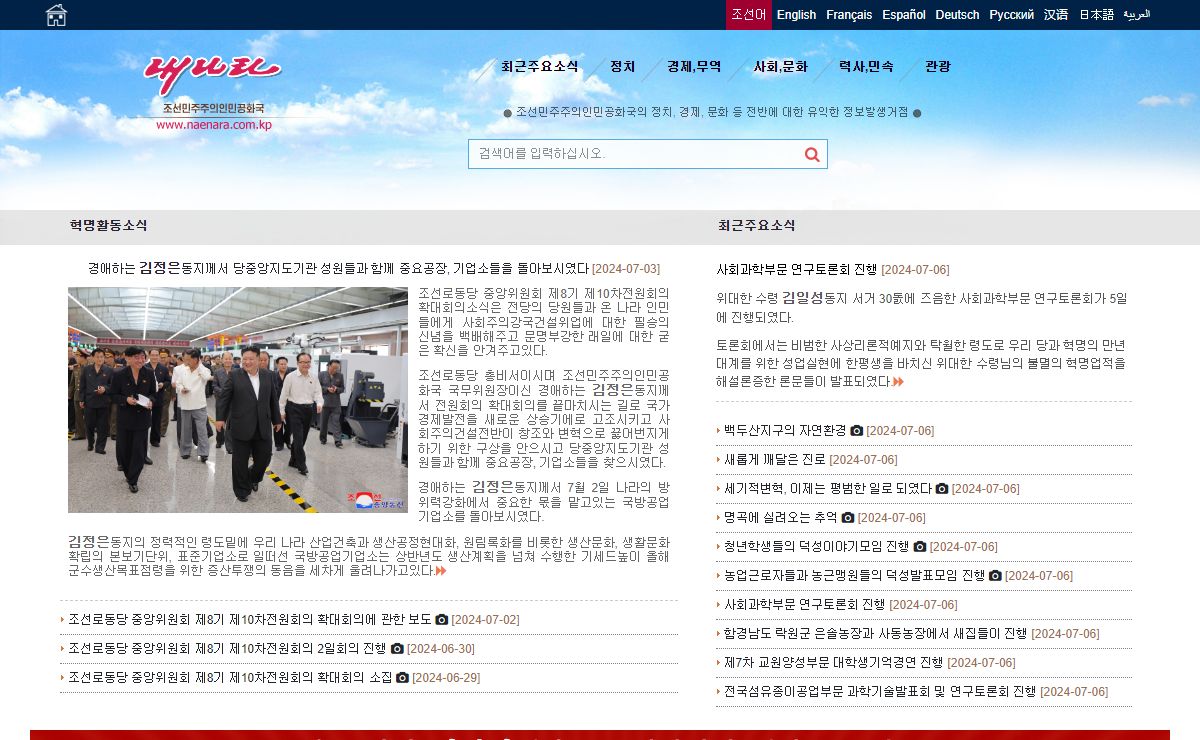This screenshot has height=740, width=1200.
Task: Open camera icon next to 청년학생들의 덕성이야기모임 진행
Action: point(920,547)
